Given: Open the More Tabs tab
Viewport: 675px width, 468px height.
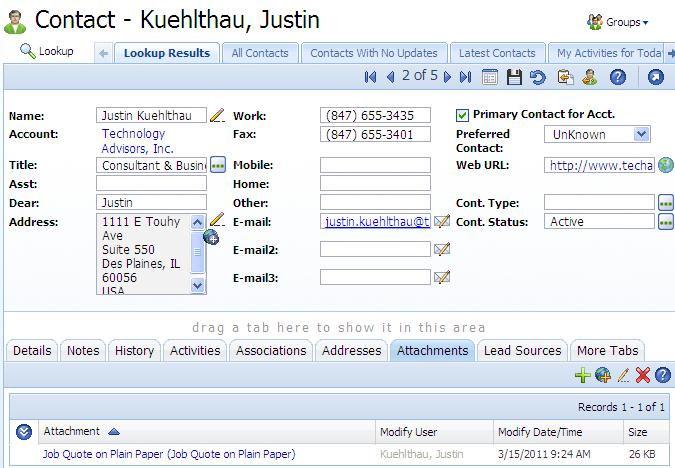Looking at the screenshot, I should click(x=608, y=350).
